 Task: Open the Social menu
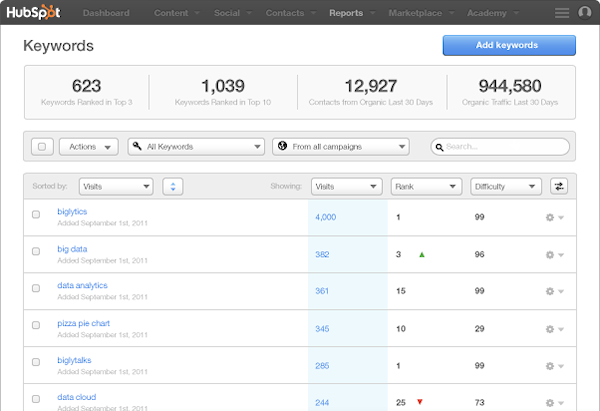pos(233,13)
